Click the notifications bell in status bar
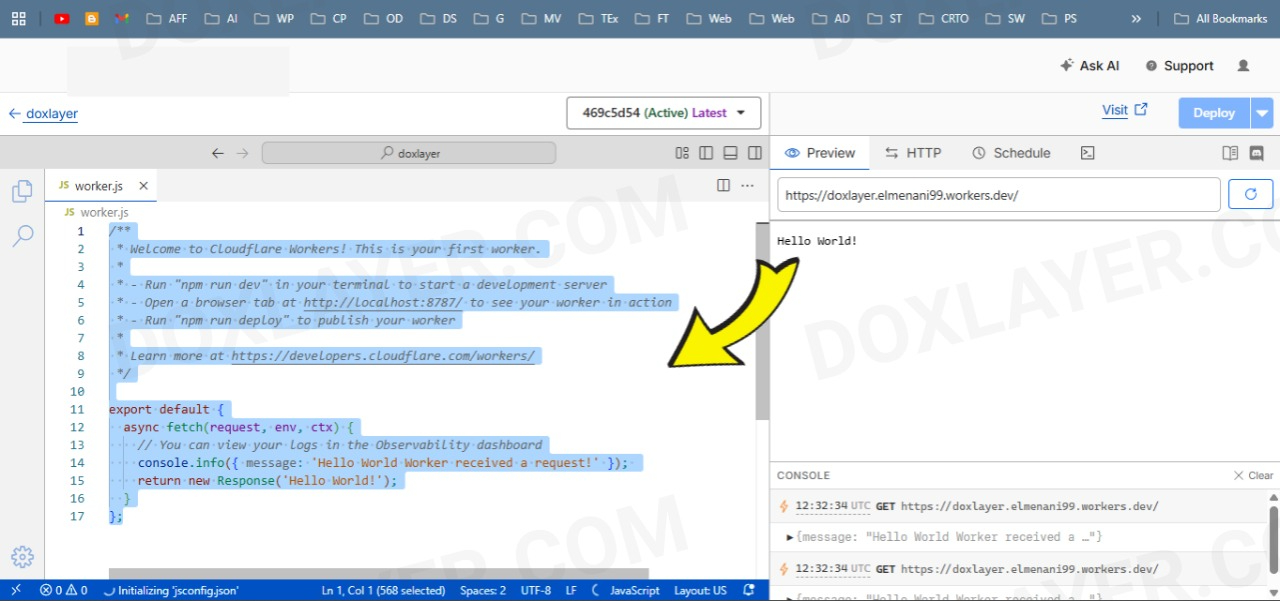 pos(750,590)
